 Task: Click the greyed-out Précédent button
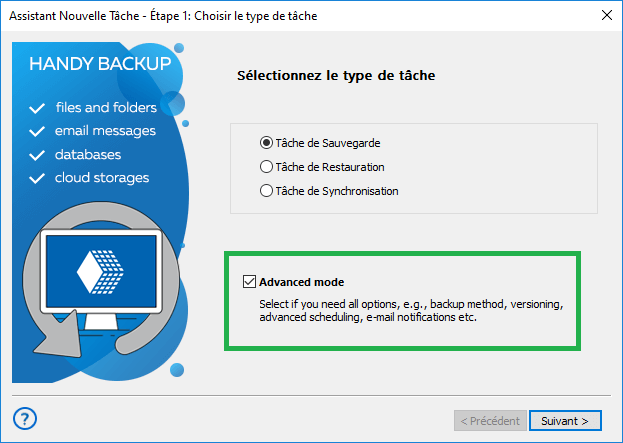pos(487,420)
